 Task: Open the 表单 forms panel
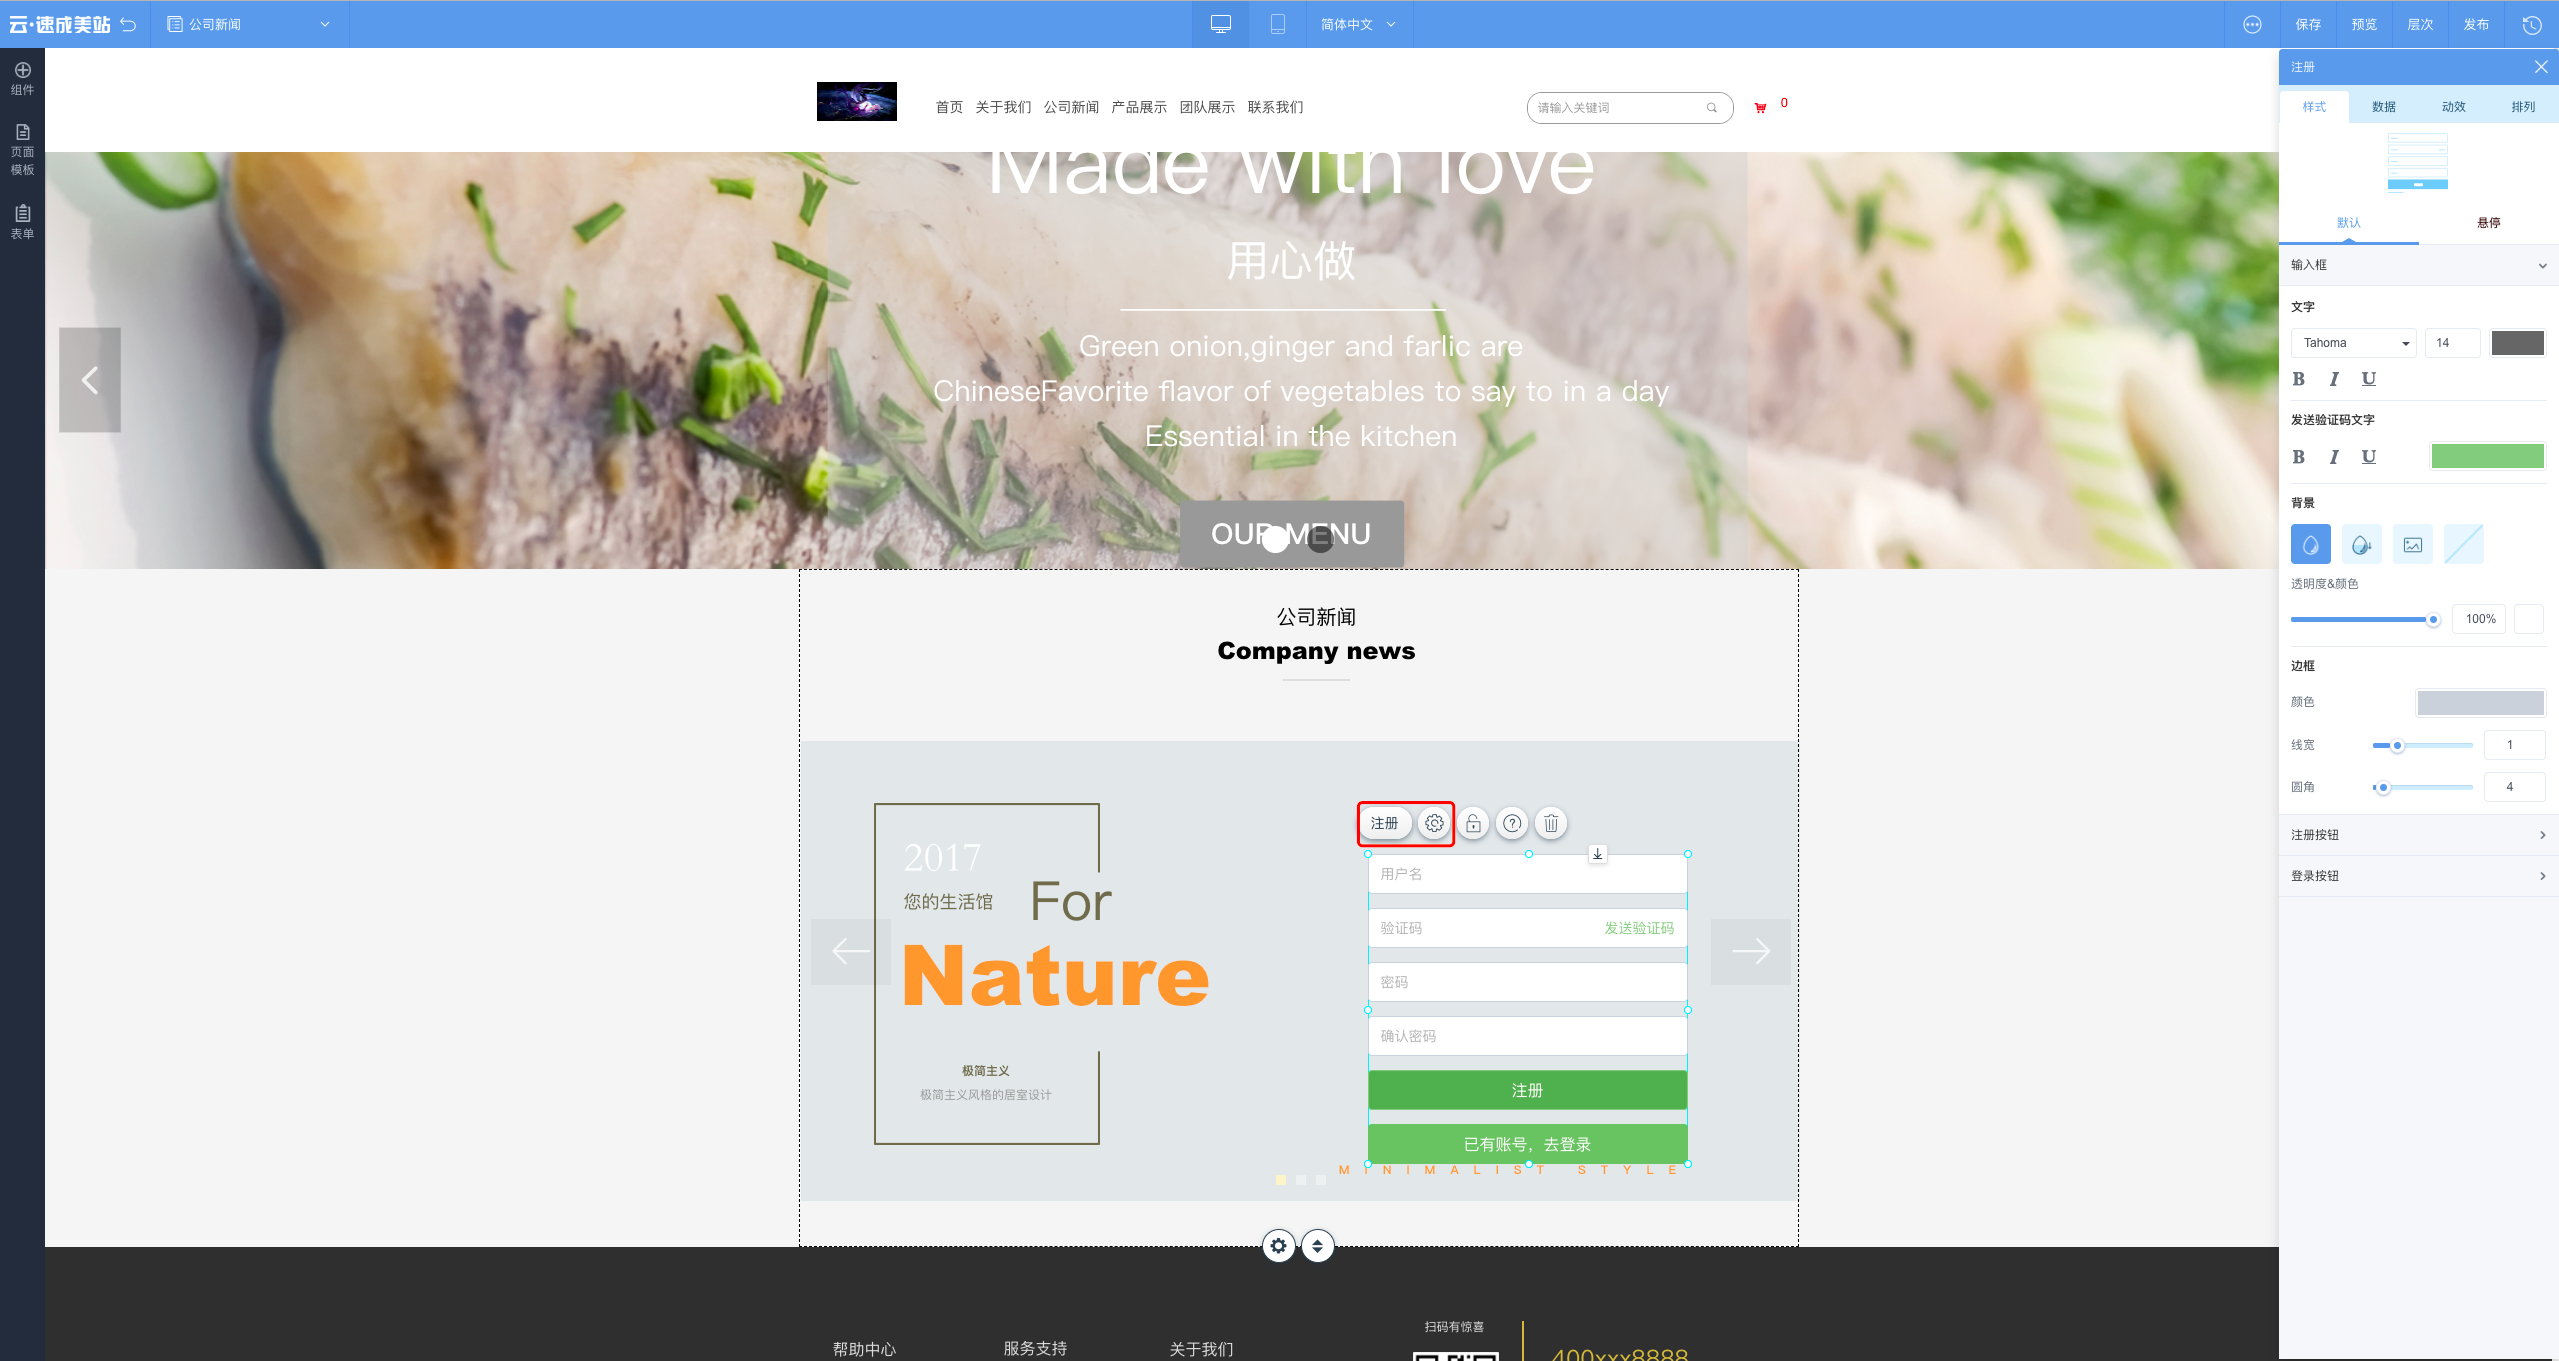[22, 222]
